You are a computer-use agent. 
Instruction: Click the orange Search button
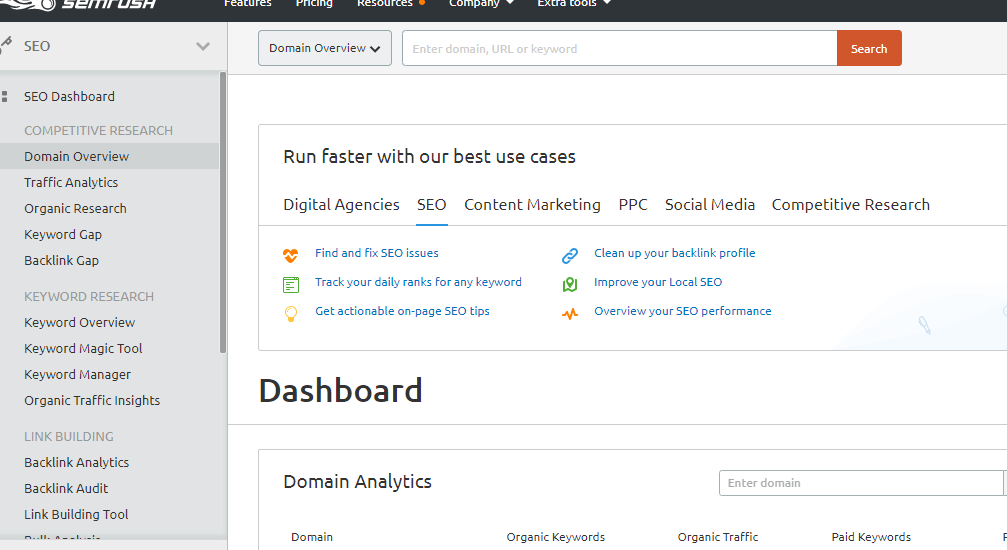[869, 48]
